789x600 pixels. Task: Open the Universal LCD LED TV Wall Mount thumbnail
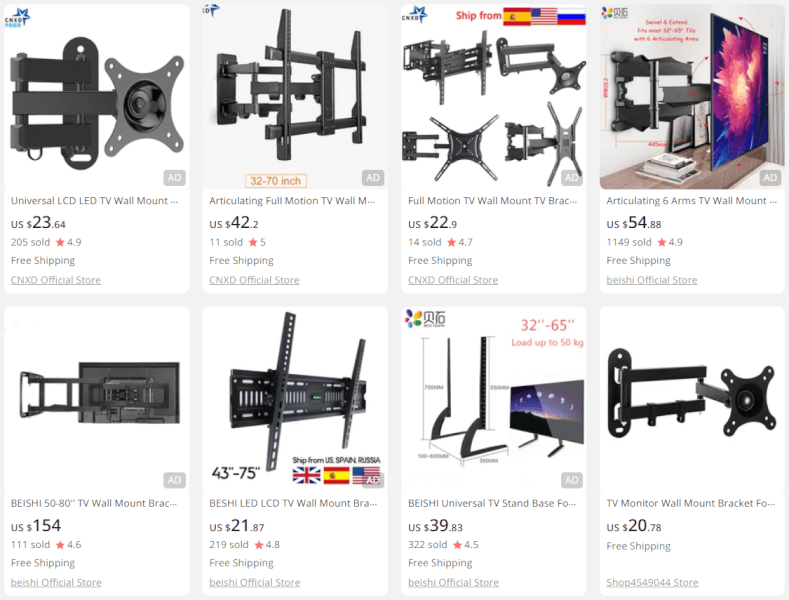(x=97, y=97)
